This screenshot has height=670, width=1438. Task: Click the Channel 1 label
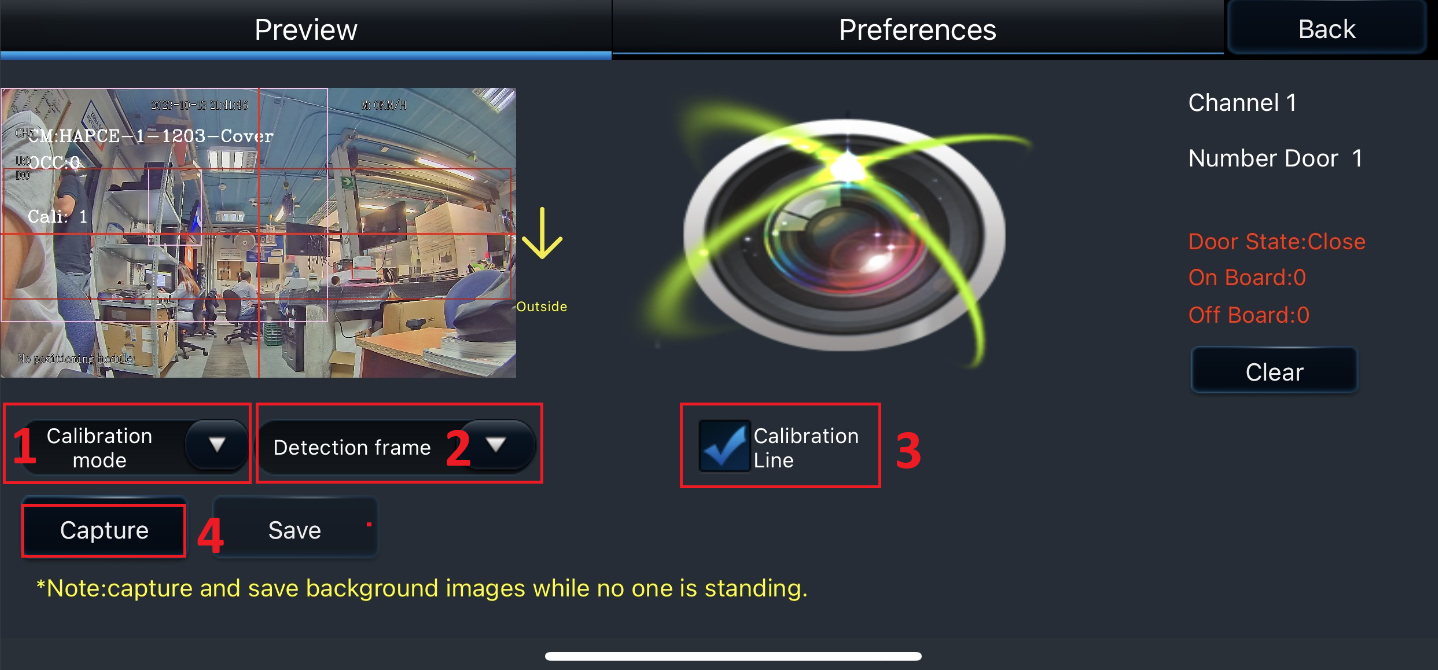coord(1242,103)
